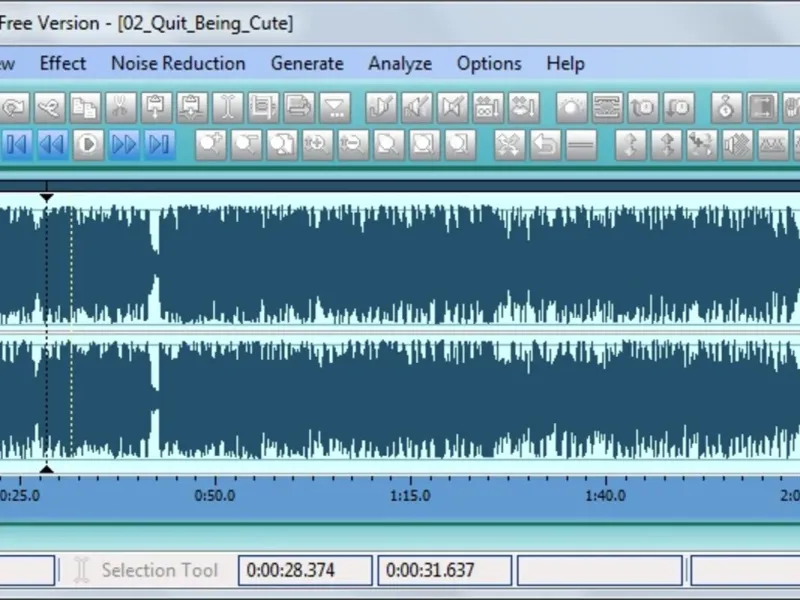Click the Zoom In magnifier plus icon
The height and width of the screenshot is (600, 800).
tap(211, 145)
